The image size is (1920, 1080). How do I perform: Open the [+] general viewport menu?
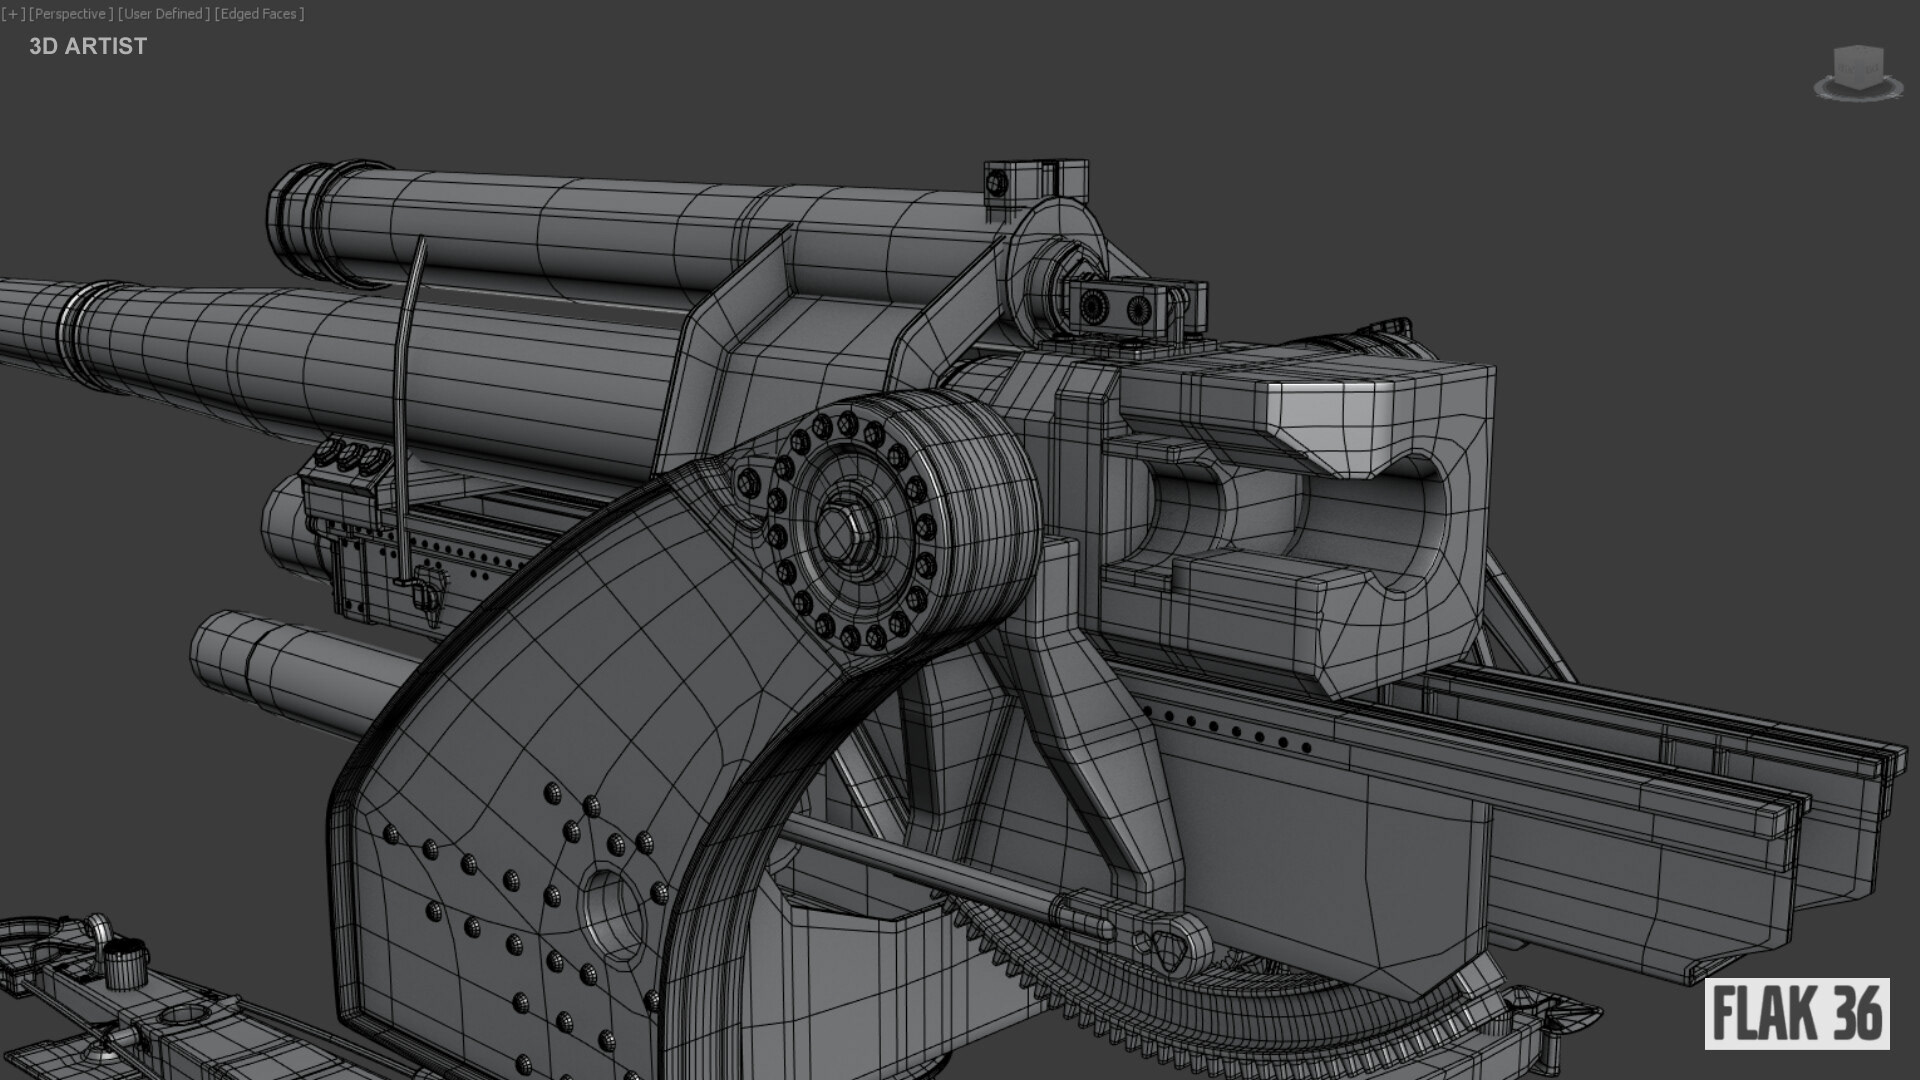[x=13, y=14]
